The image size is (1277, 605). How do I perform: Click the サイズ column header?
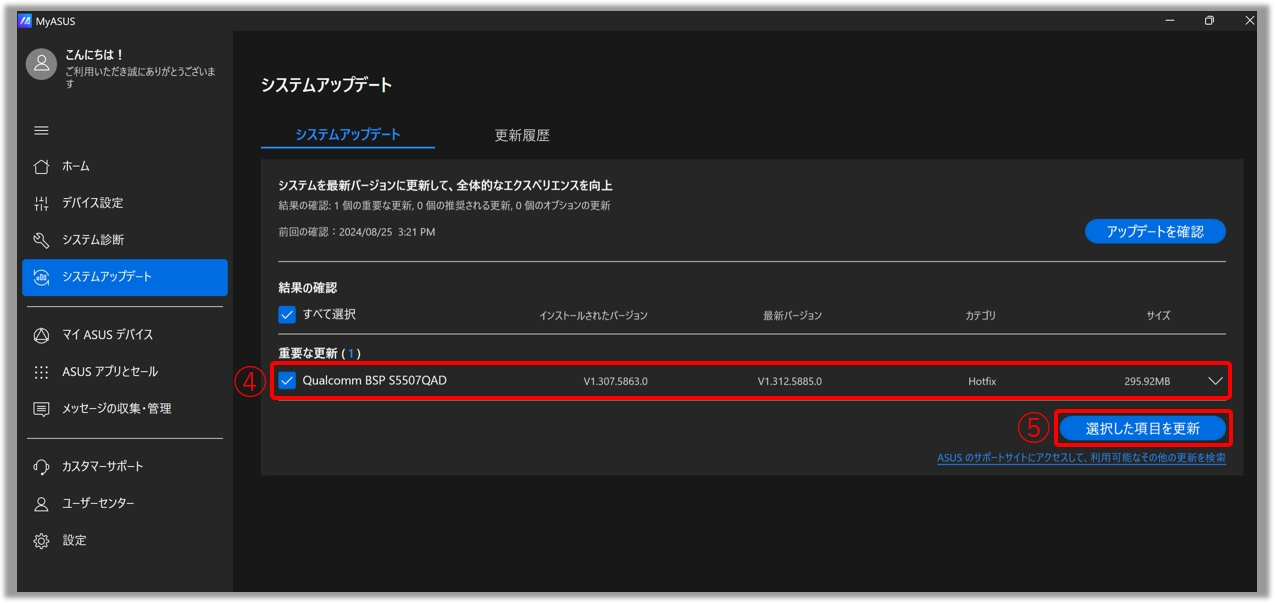(1158, 316)
